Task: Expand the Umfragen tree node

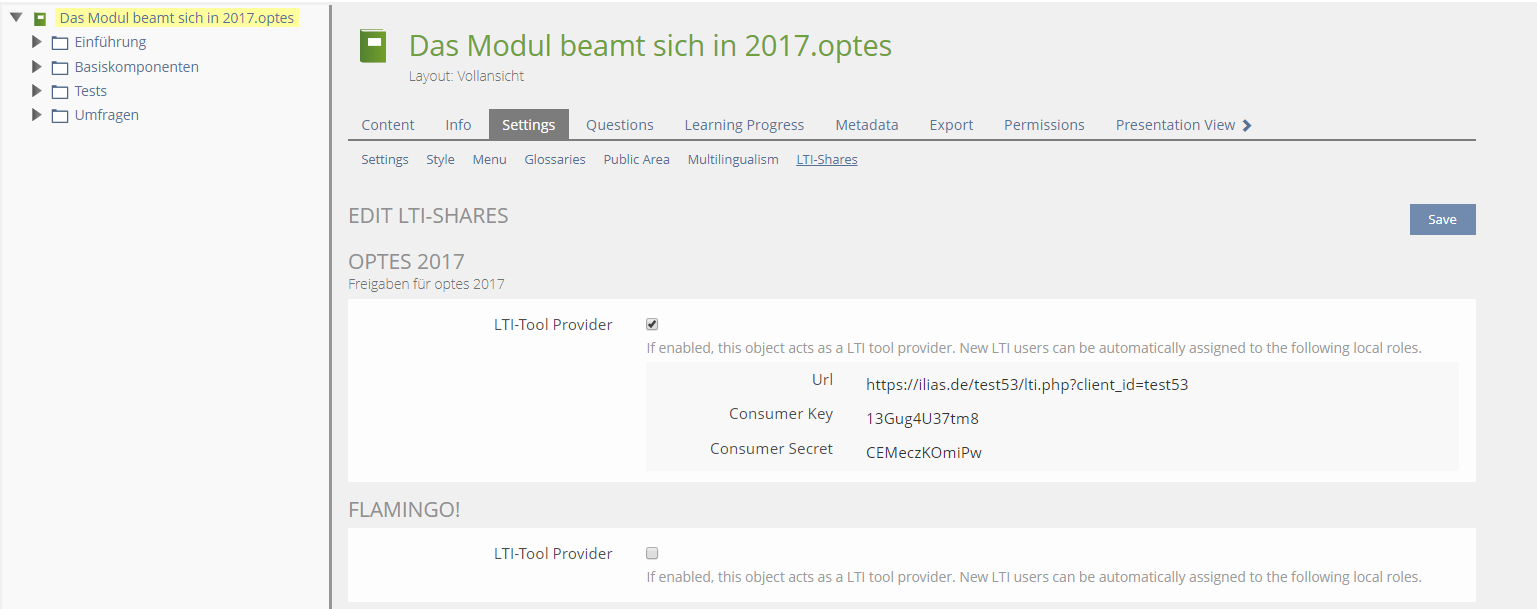Action: (x=37, y=115)
